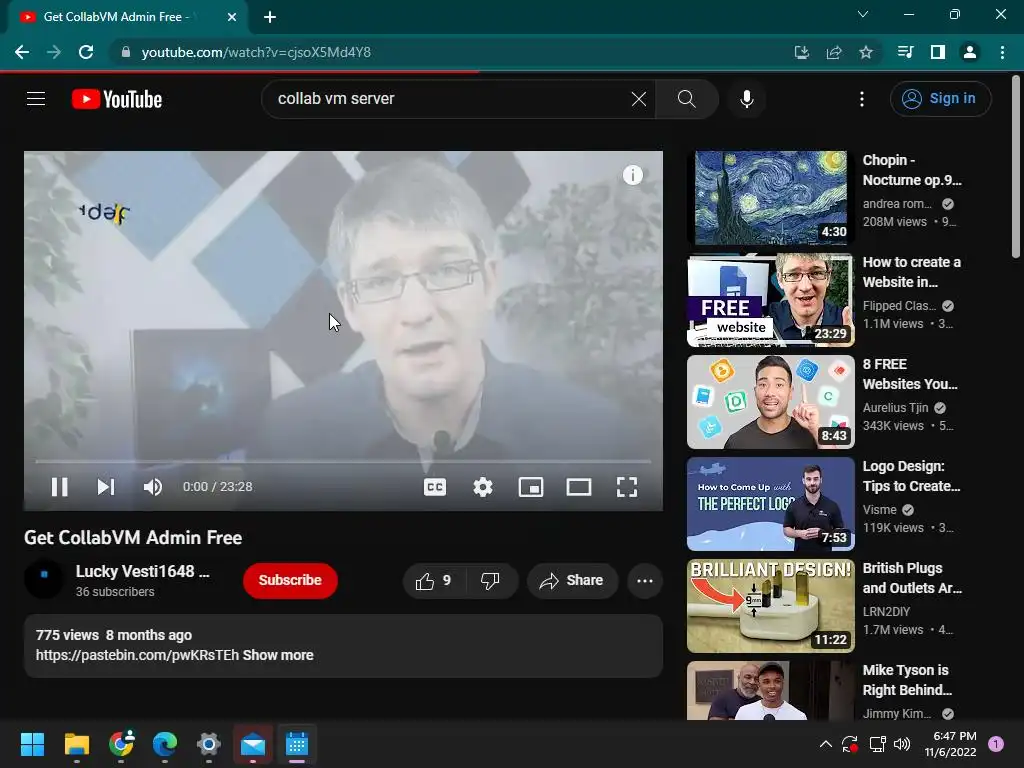Image resolution: width=1024 pixels, height=768 pixels.
Task: Open the YouTube hamburger guide menu
Action: [36, 99]
